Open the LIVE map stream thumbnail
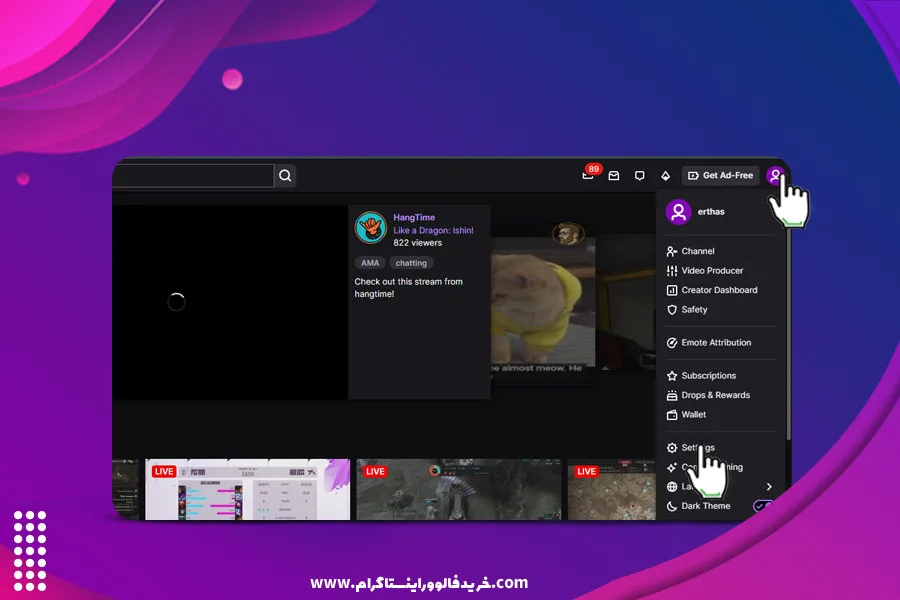Image resolution: width=900 pixels, height=600 pixels. point(612,489)
